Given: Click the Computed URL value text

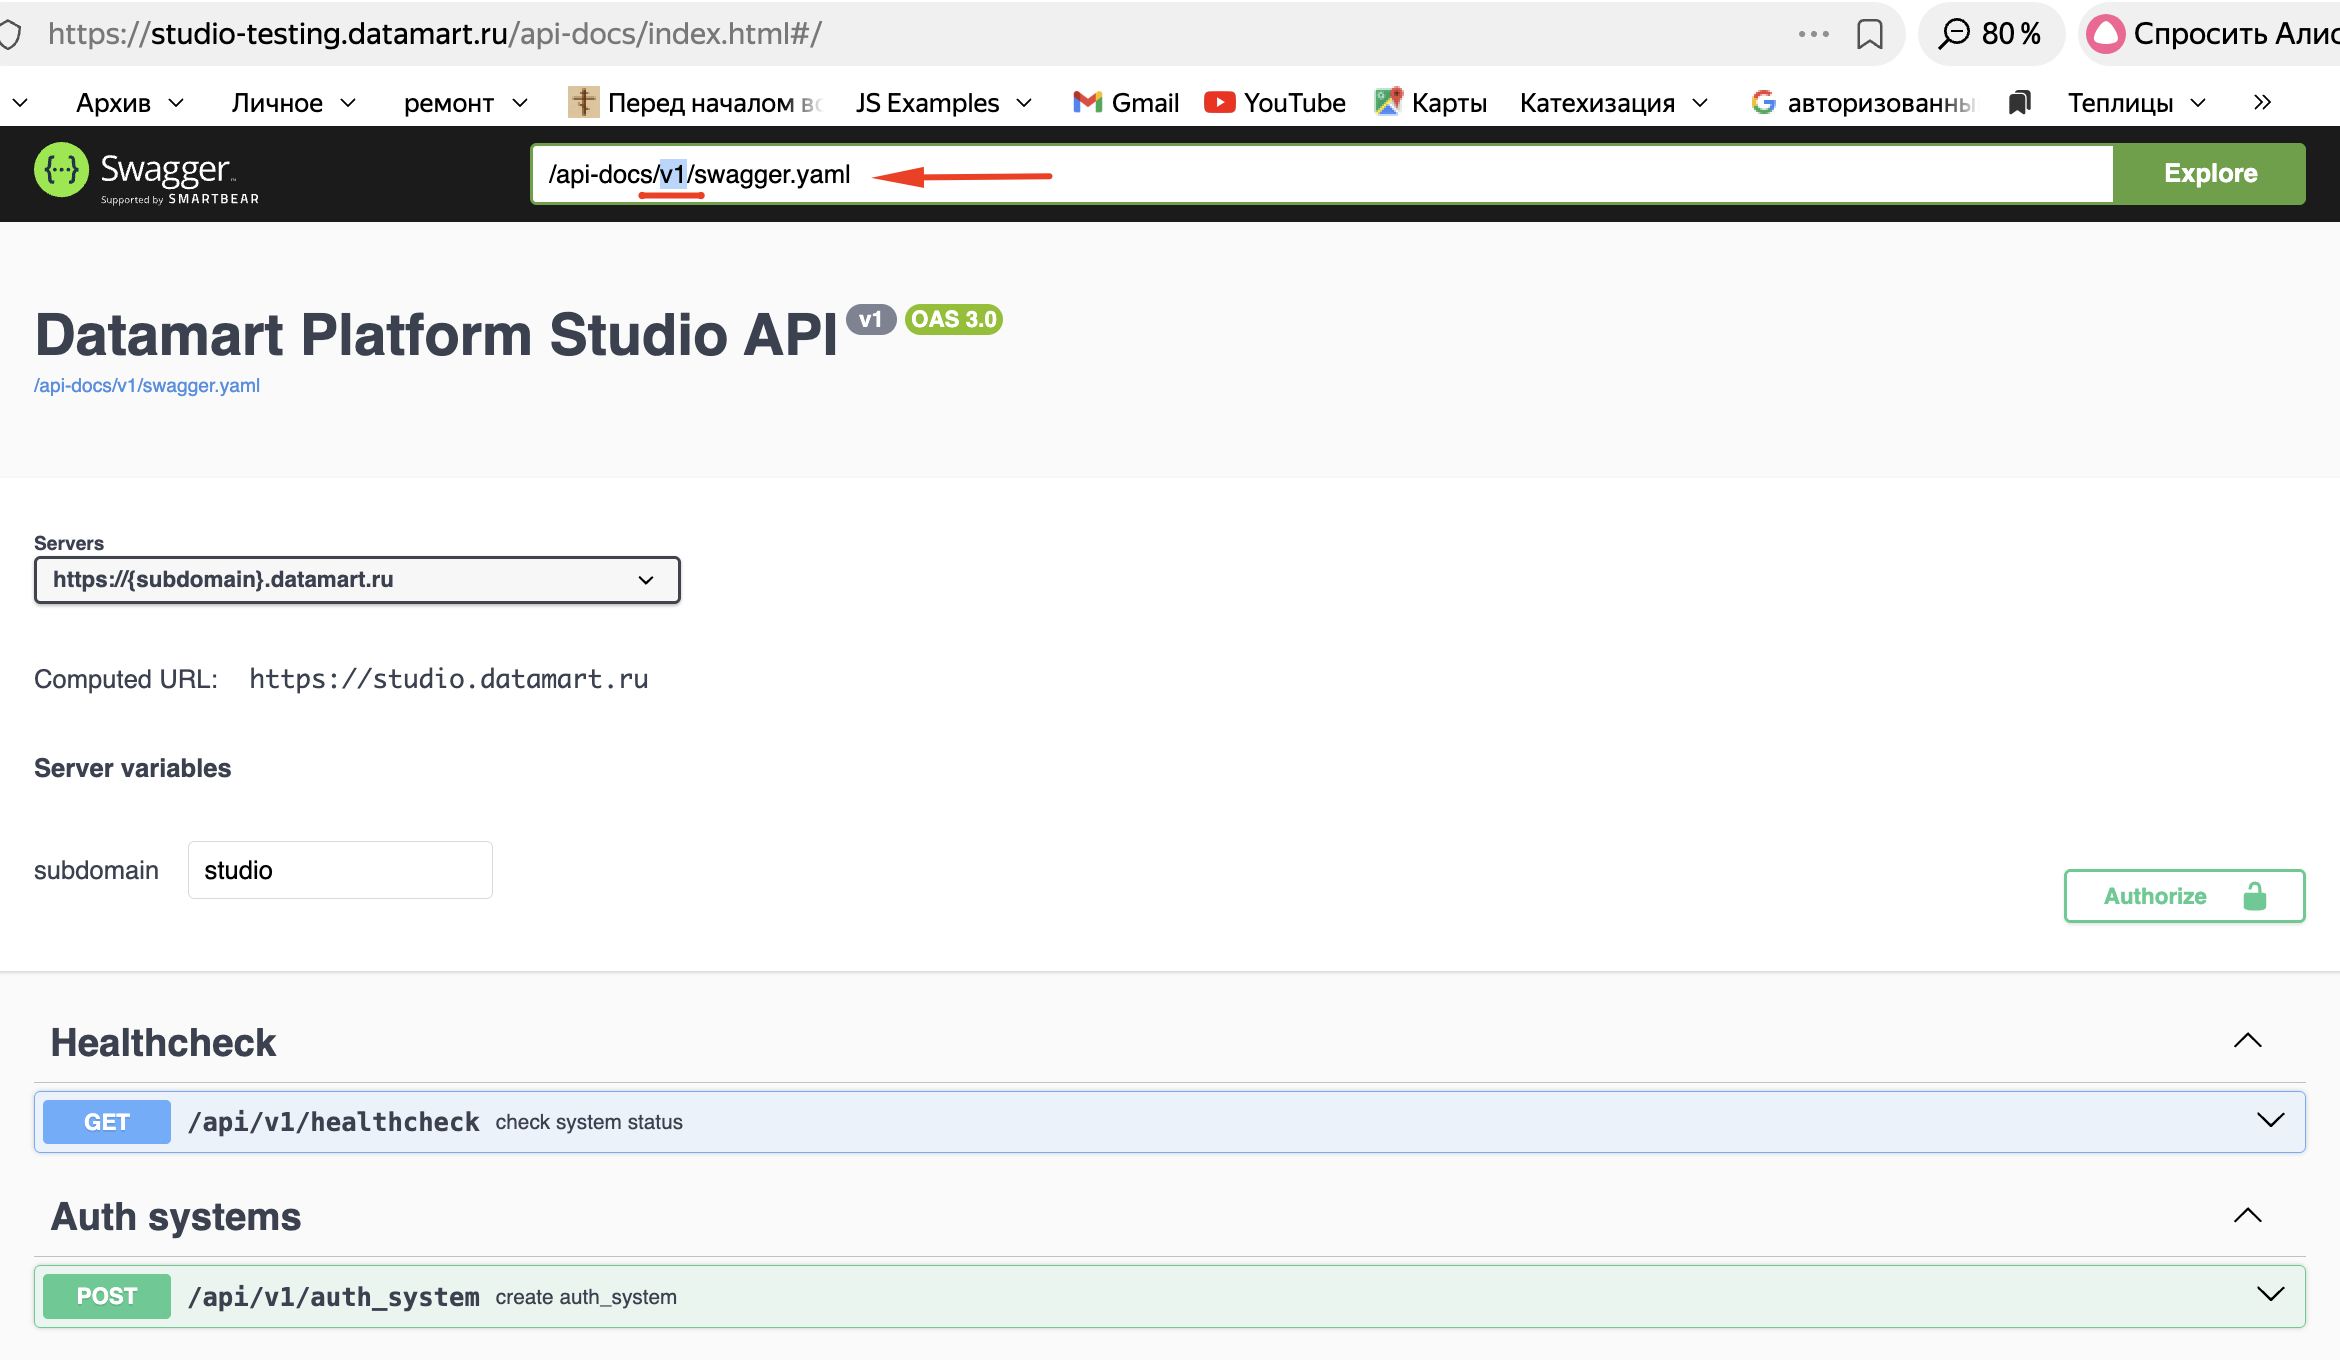Looking at the screenshot, I should 449,679.
